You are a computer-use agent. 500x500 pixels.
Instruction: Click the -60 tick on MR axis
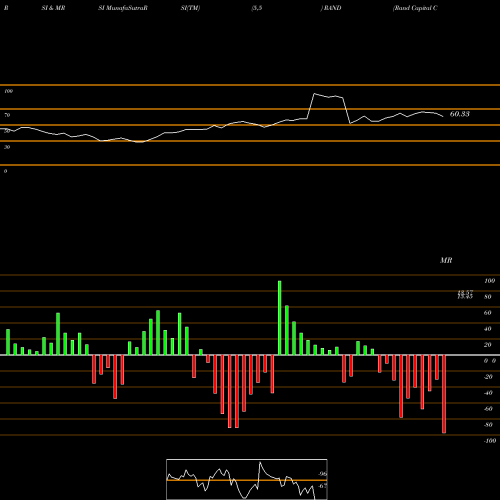click(x=488, y=409)
